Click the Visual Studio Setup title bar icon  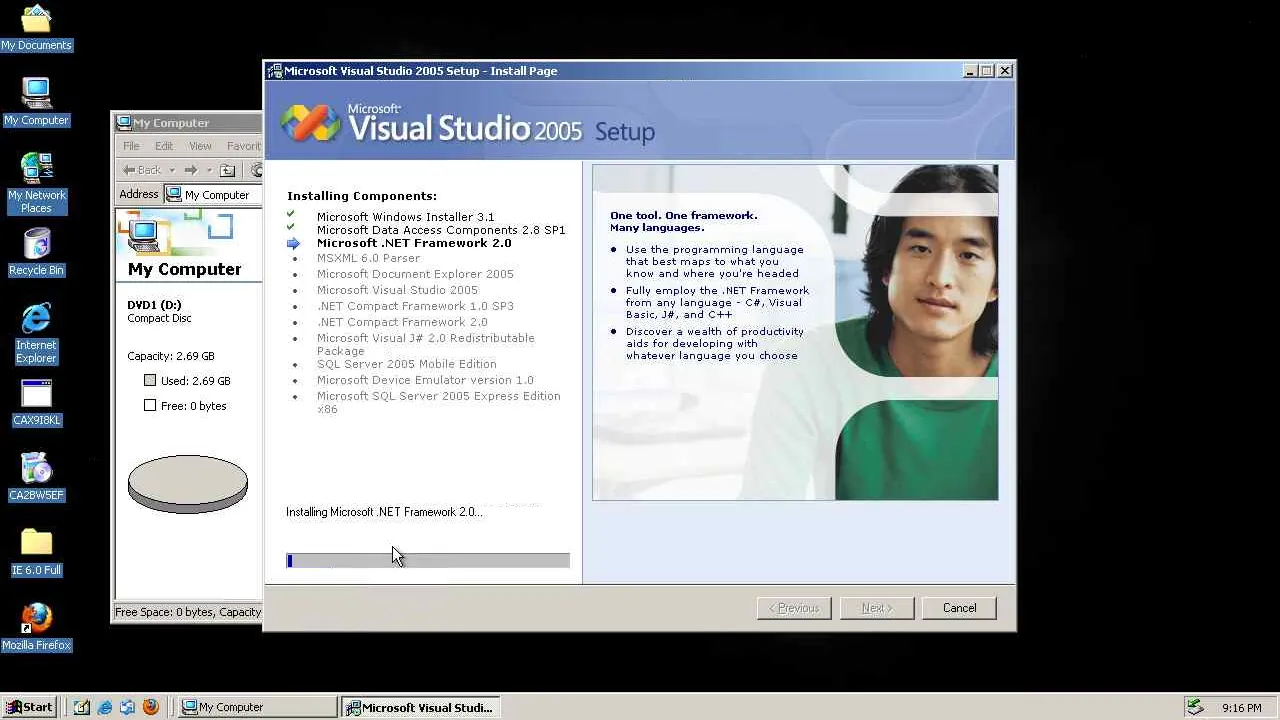pos(274,71)
